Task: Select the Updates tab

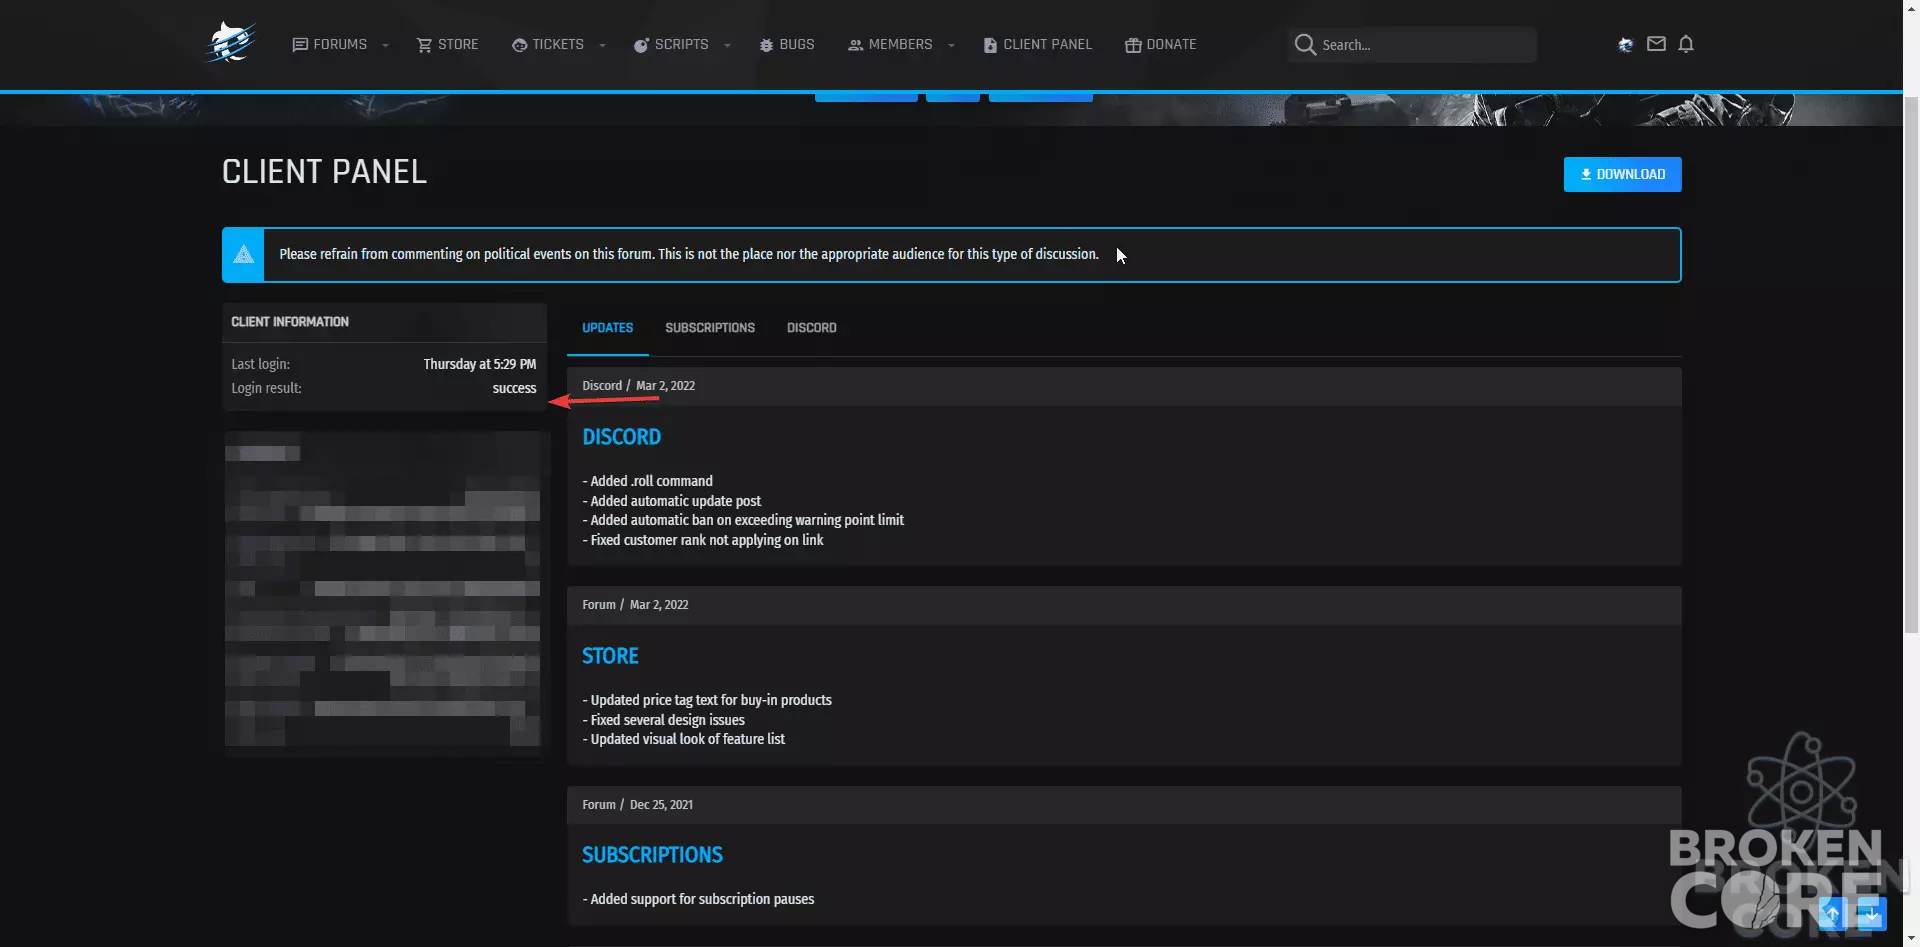Action: (x=607, y=328)
